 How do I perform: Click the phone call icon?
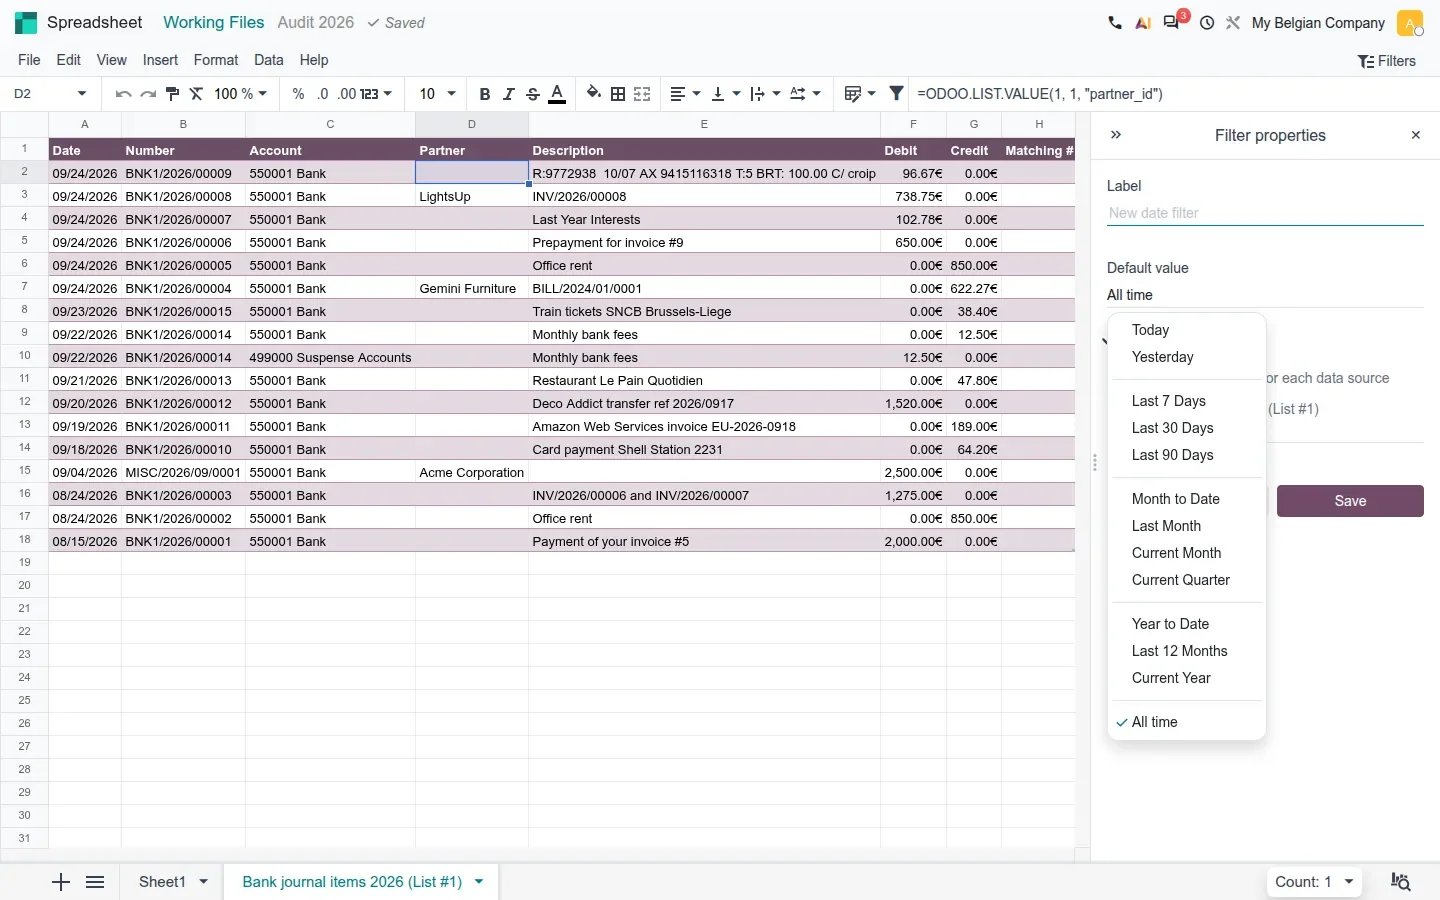point(1115,22)
